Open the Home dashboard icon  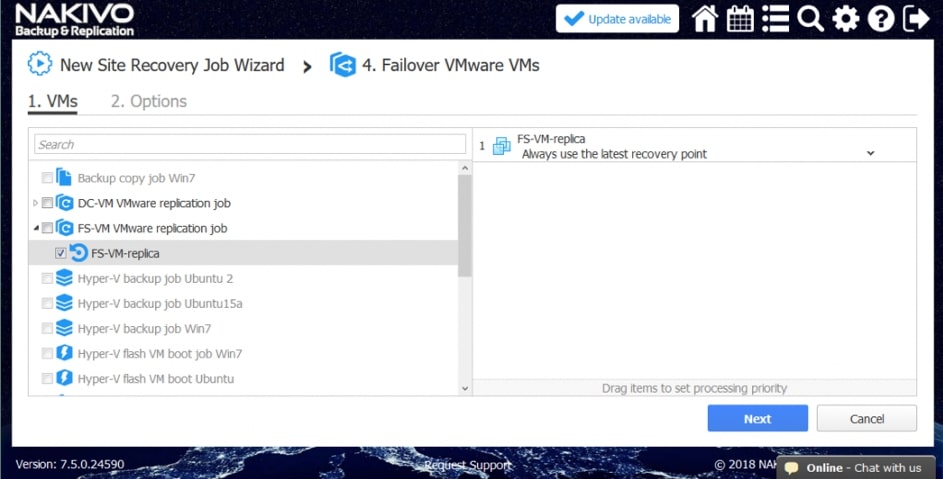[x=705, y=19]
